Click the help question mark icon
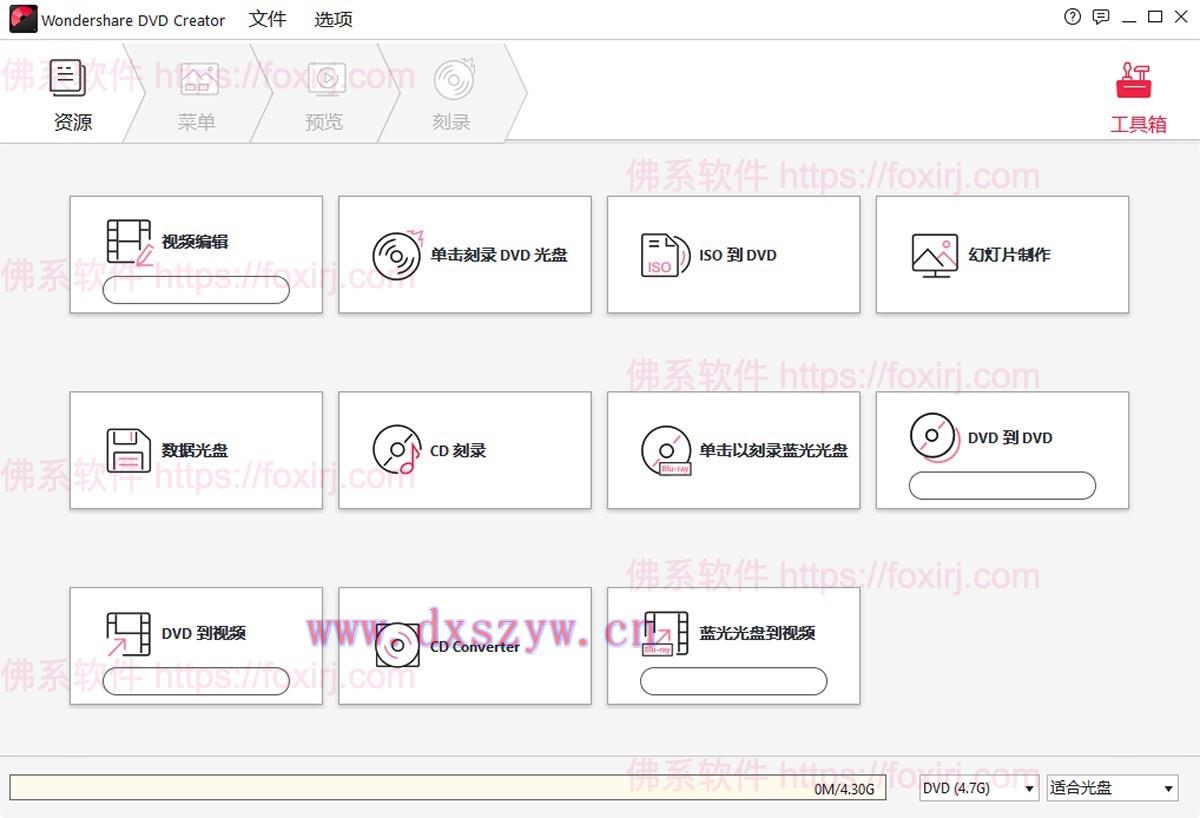 [1073, 17]
